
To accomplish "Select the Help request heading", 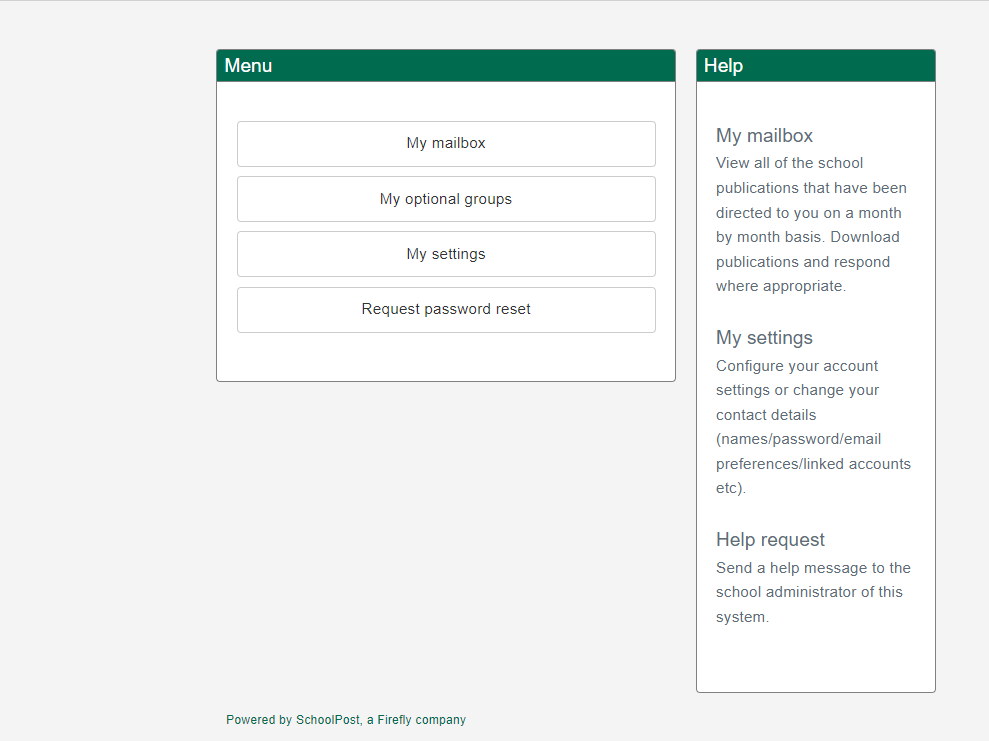I will point(770,540).
